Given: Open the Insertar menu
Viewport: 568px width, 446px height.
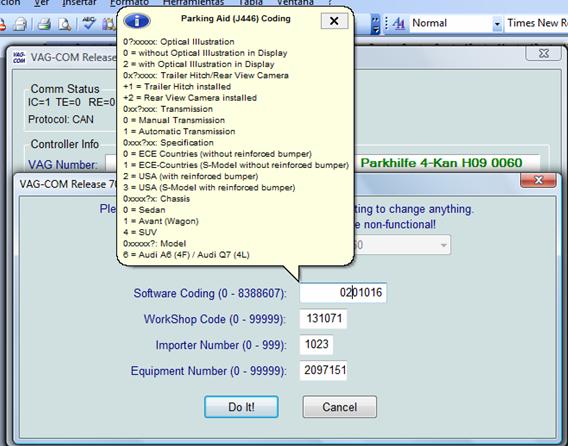Looking at the screenshot, I should 79,3.
